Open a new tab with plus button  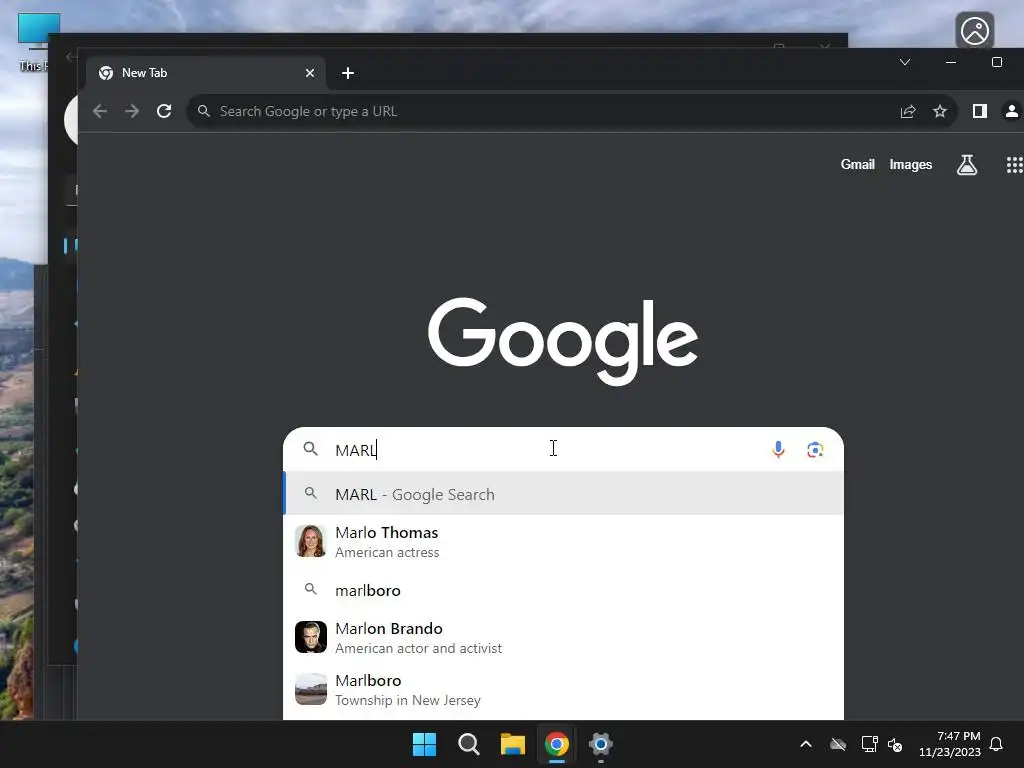[348, 73]
